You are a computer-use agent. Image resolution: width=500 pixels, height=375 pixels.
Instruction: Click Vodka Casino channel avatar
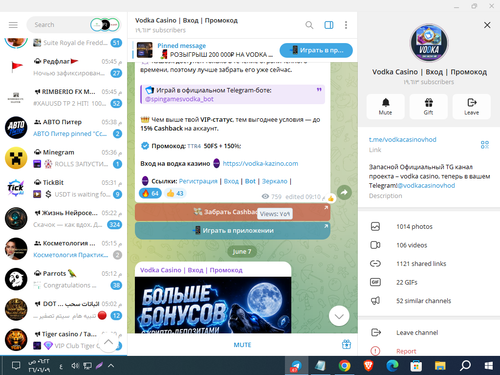point(429,43)
